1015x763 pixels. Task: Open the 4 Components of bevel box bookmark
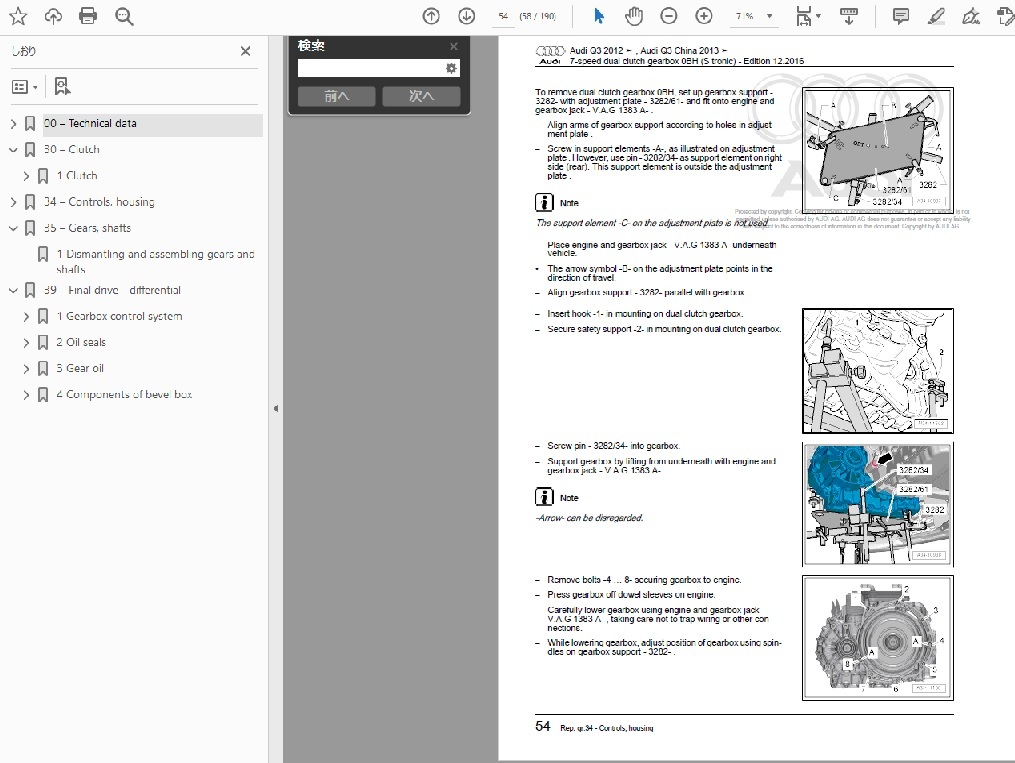pos(124,395)
